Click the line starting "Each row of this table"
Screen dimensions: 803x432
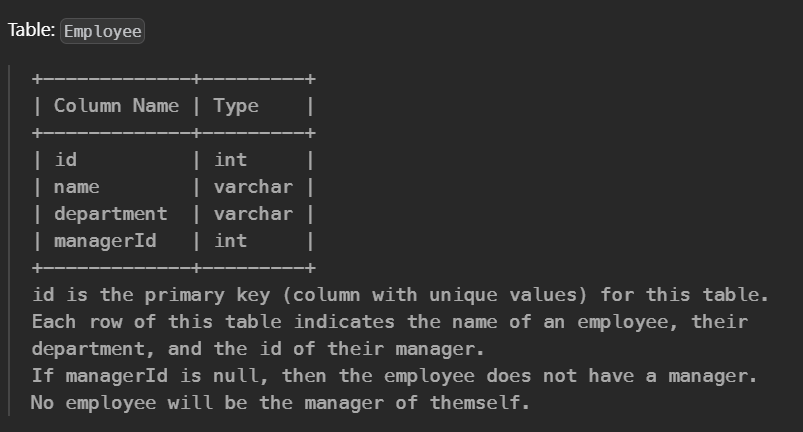[390, 322]
